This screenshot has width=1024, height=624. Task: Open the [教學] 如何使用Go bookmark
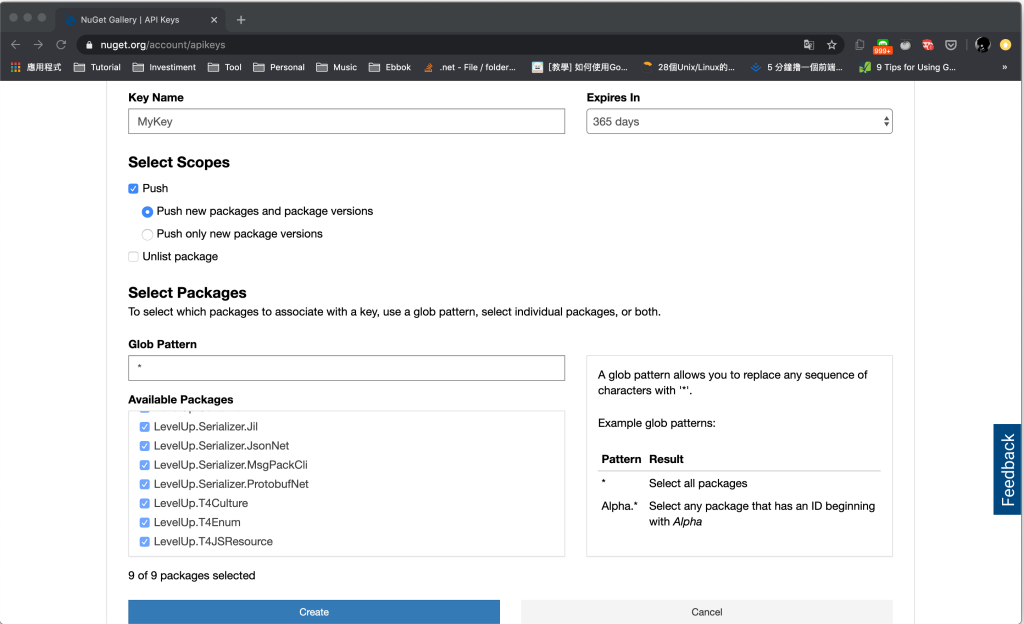click(579, 67)
